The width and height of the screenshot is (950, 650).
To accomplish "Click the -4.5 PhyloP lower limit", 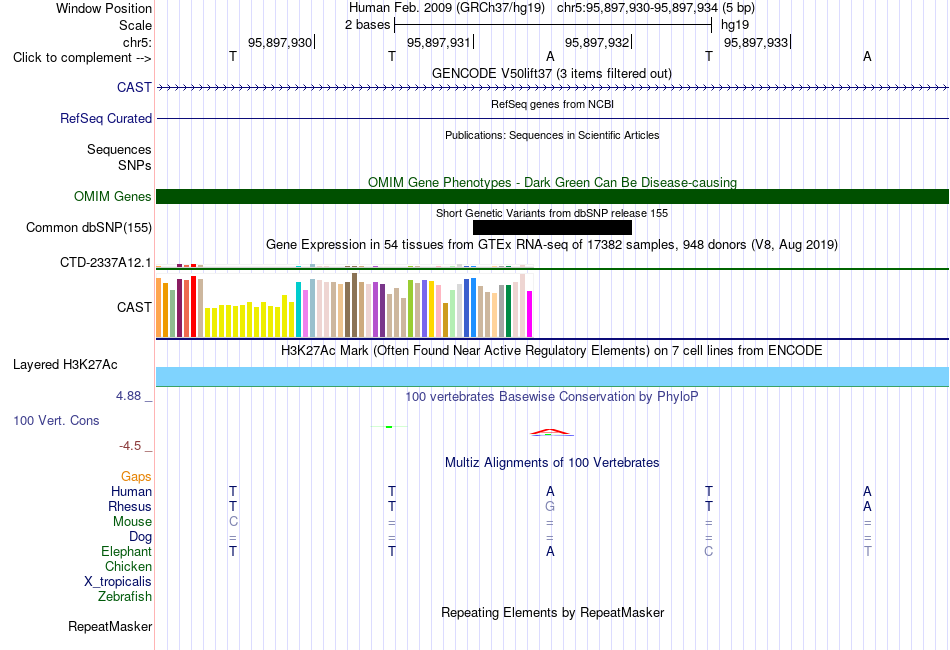I will pyautogui.click(x=130, y=446).
